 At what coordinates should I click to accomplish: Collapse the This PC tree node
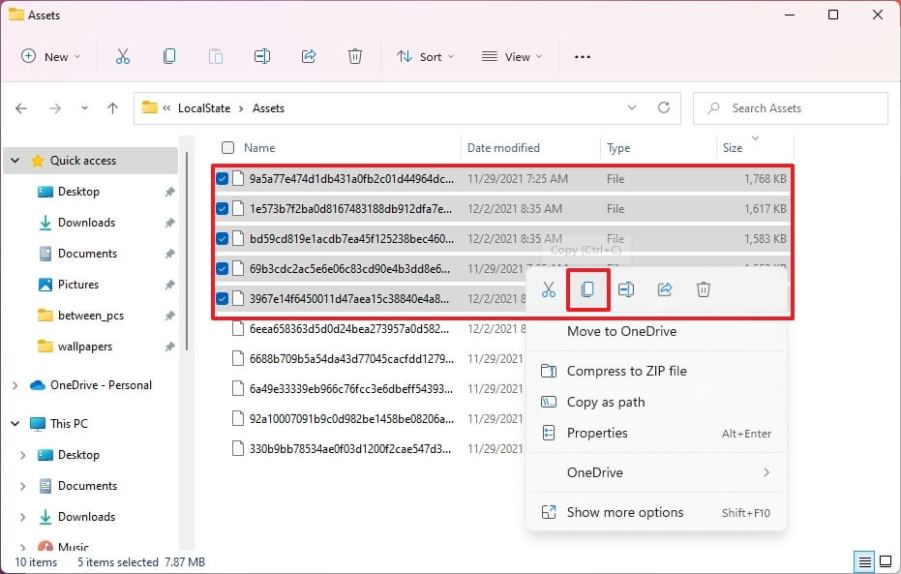pyautogui.click(x=16, y=424)
